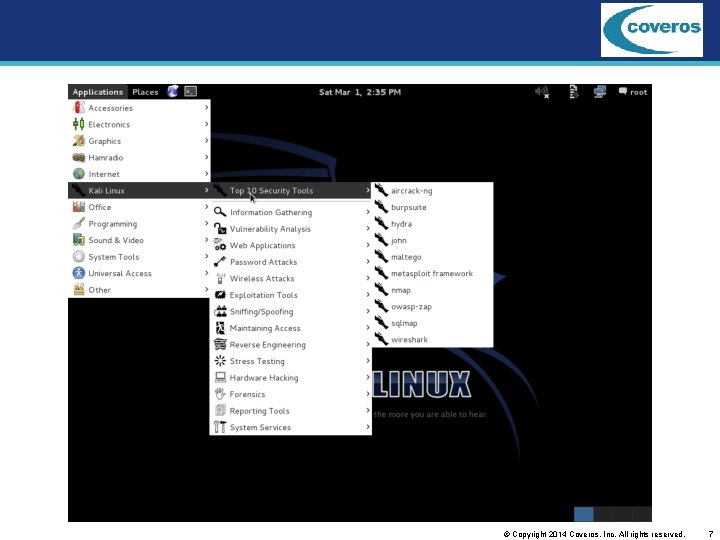
Task: Click the Sound & Video icon
Action: (79, 240)
